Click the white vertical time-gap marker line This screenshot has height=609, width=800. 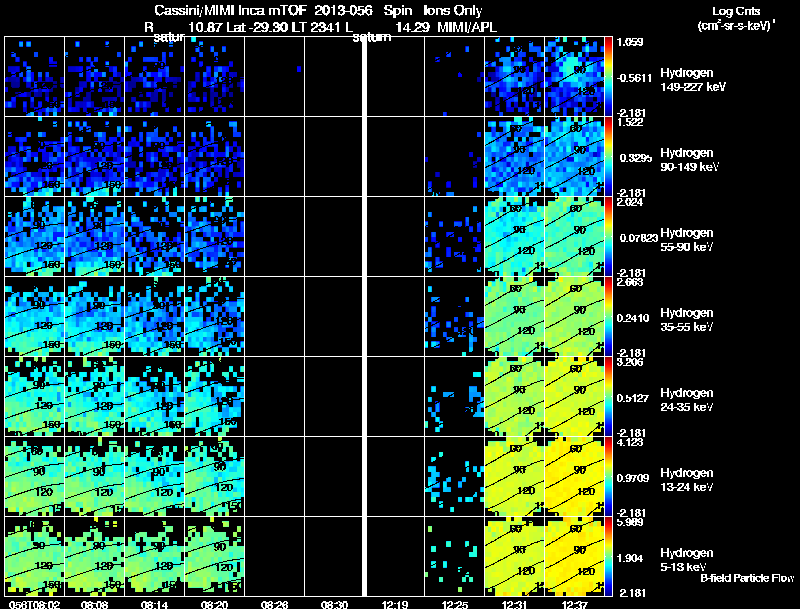(x=364, y=316)
